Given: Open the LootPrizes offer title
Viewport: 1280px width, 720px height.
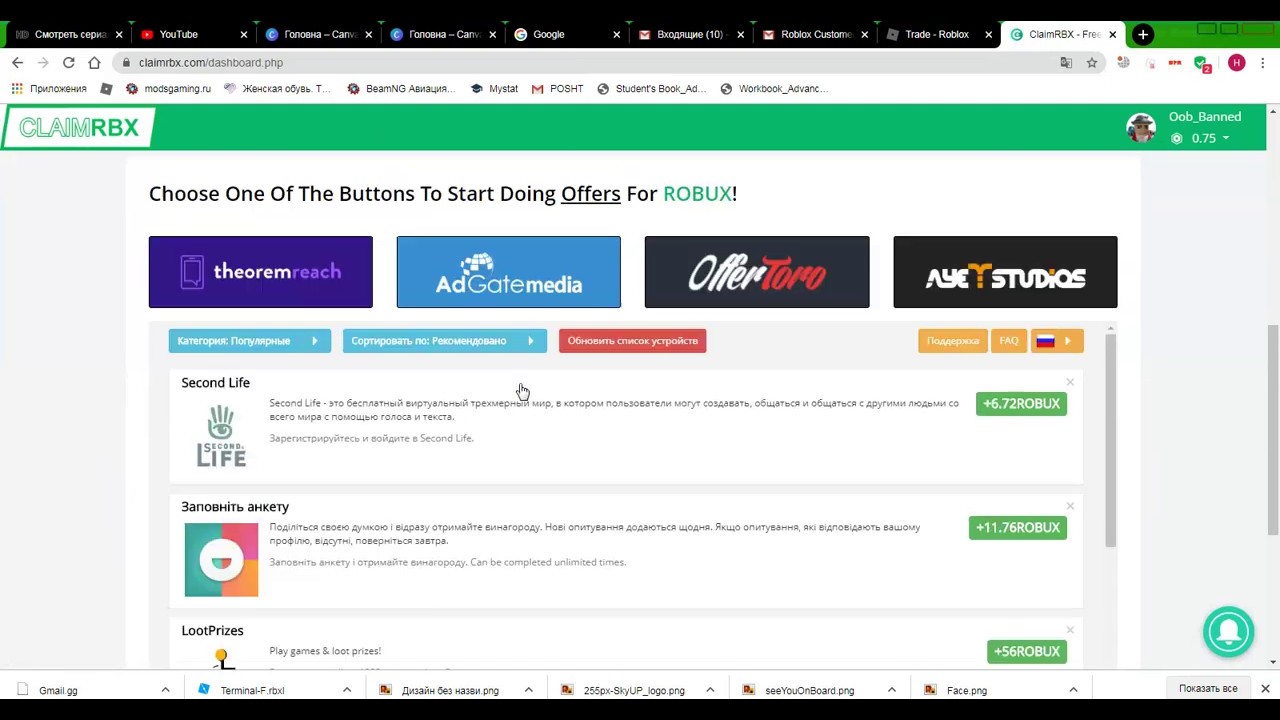Looking at the screenshot, I should click(212, 630).
